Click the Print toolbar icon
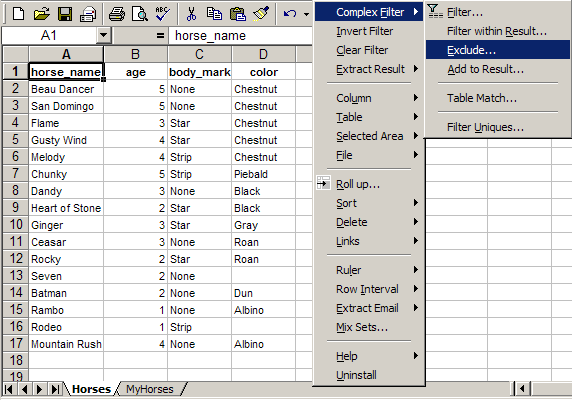572x400 pixels. click(117, 14)
